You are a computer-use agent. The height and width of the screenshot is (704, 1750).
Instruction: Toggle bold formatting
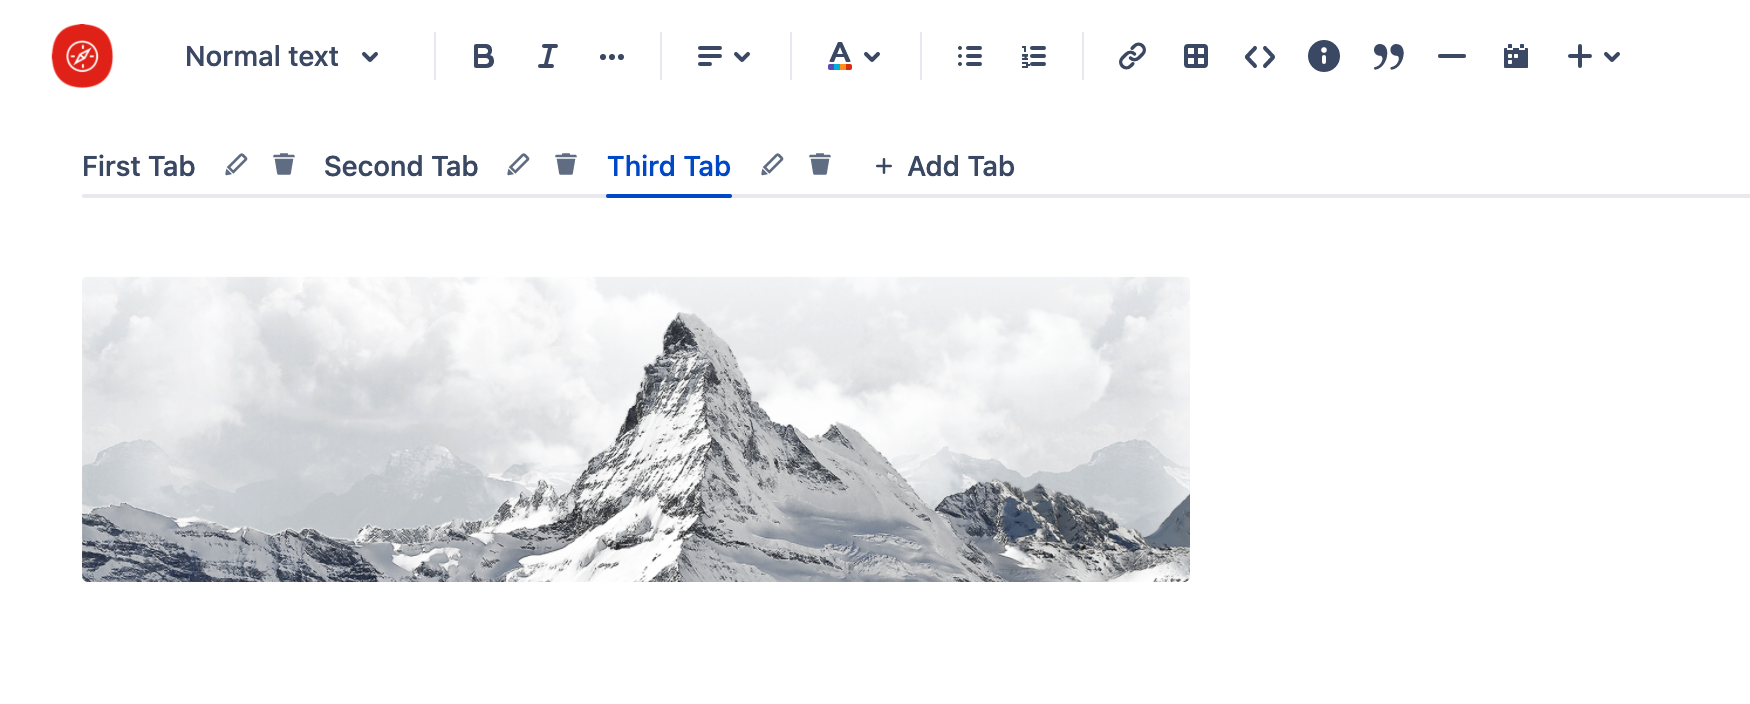[483, 56]
